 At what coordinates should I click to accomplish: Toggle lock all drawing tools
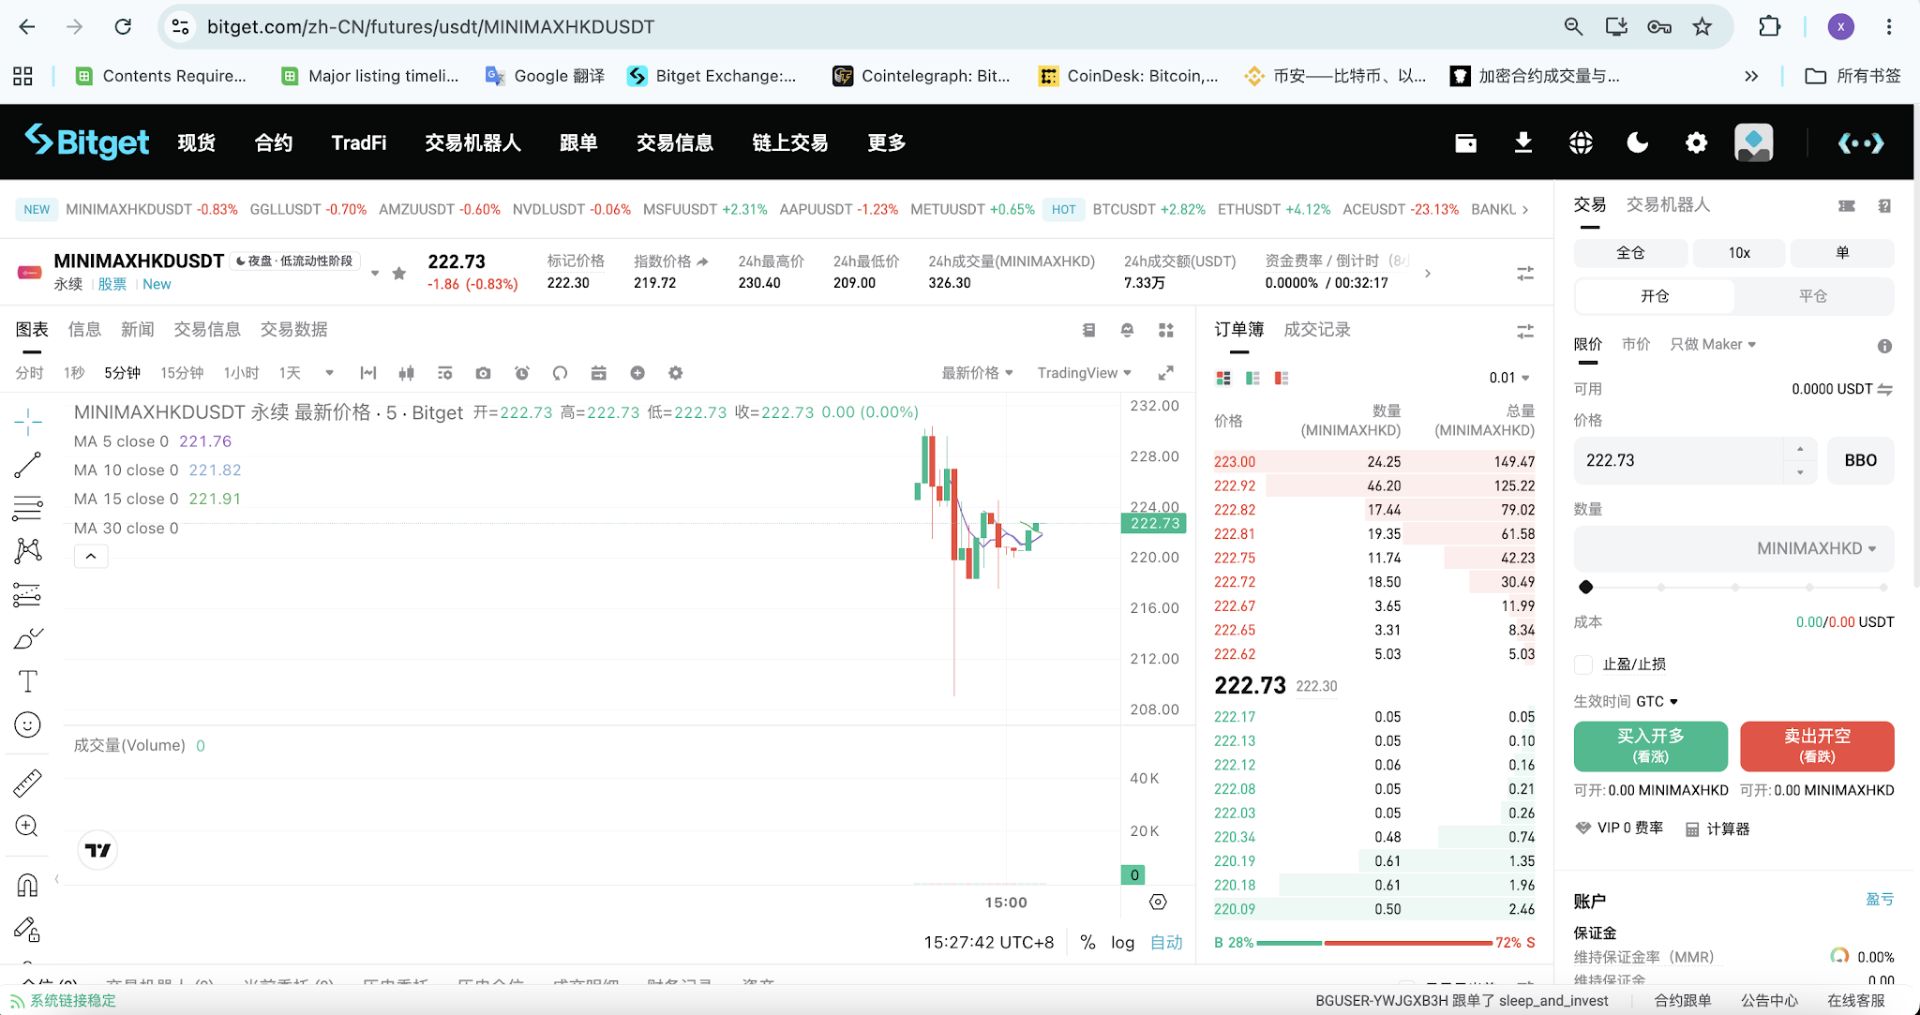[28, 930]
